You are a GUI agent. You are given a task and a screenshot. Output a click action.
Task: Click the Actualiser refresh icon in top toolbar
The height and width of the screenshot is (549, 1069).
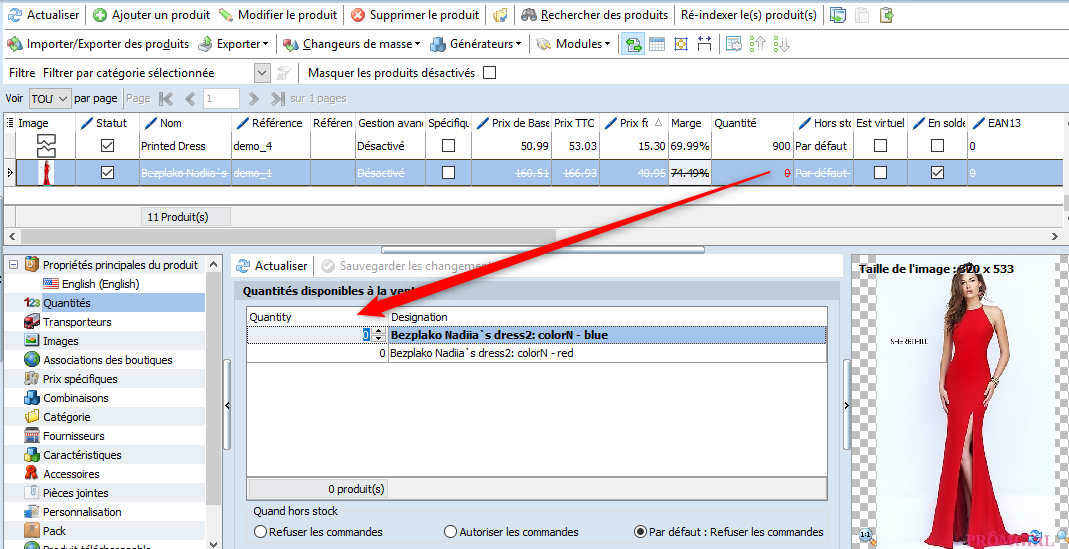point(14,14)
